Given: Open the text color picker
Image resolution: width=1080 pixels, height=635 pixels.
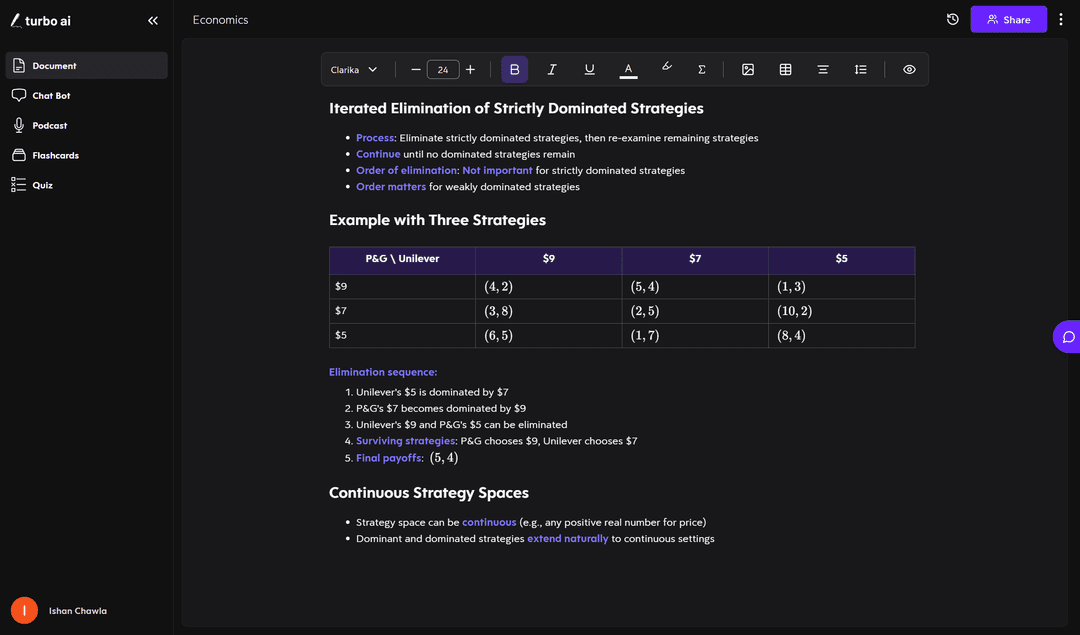Looking at the screenshot, I should point(628,70).
